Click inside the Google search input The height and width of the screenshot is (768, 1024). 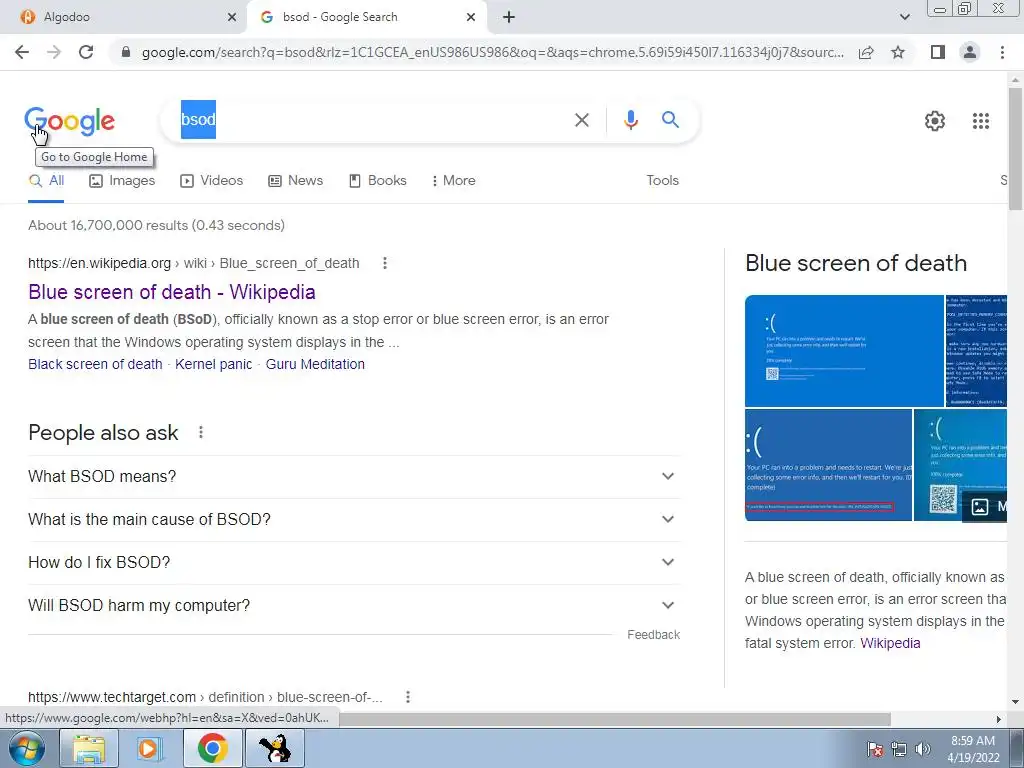[372, 120]
